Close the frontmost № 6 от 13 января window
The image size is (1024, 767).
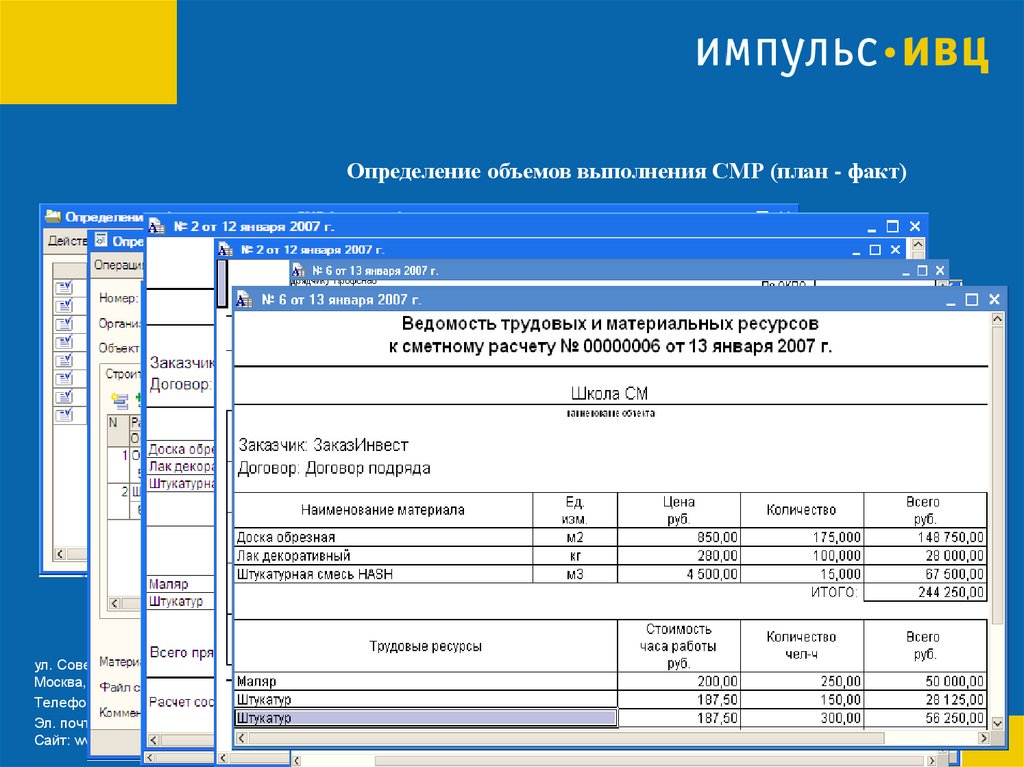[994, 299]
